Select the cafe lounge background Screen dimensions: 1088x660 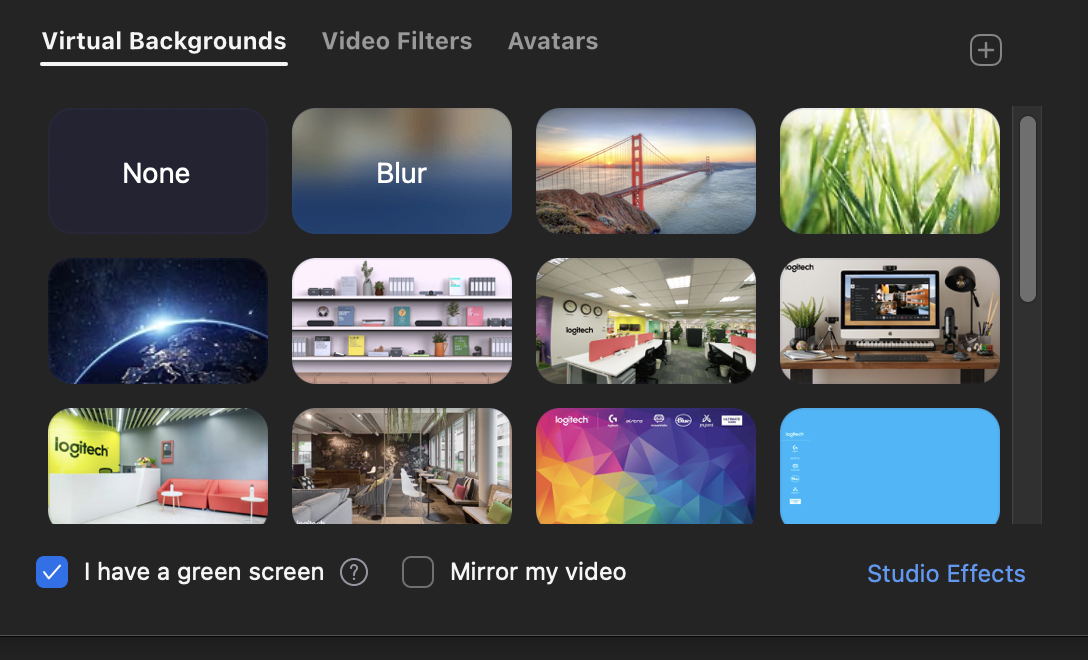pyautogui.click(x=402, y=466)
